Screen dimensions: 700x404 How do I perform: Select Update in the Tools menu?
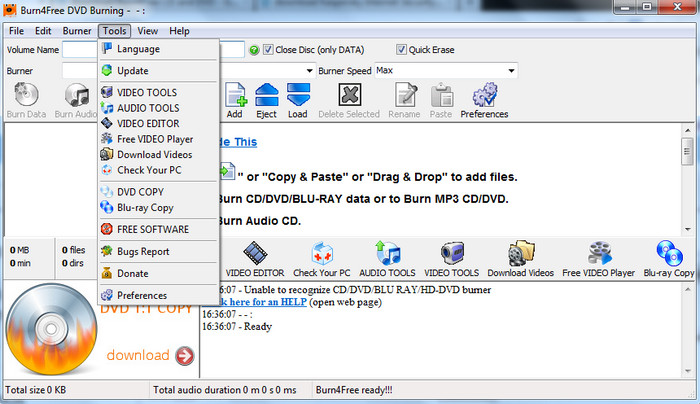point(159,71)
